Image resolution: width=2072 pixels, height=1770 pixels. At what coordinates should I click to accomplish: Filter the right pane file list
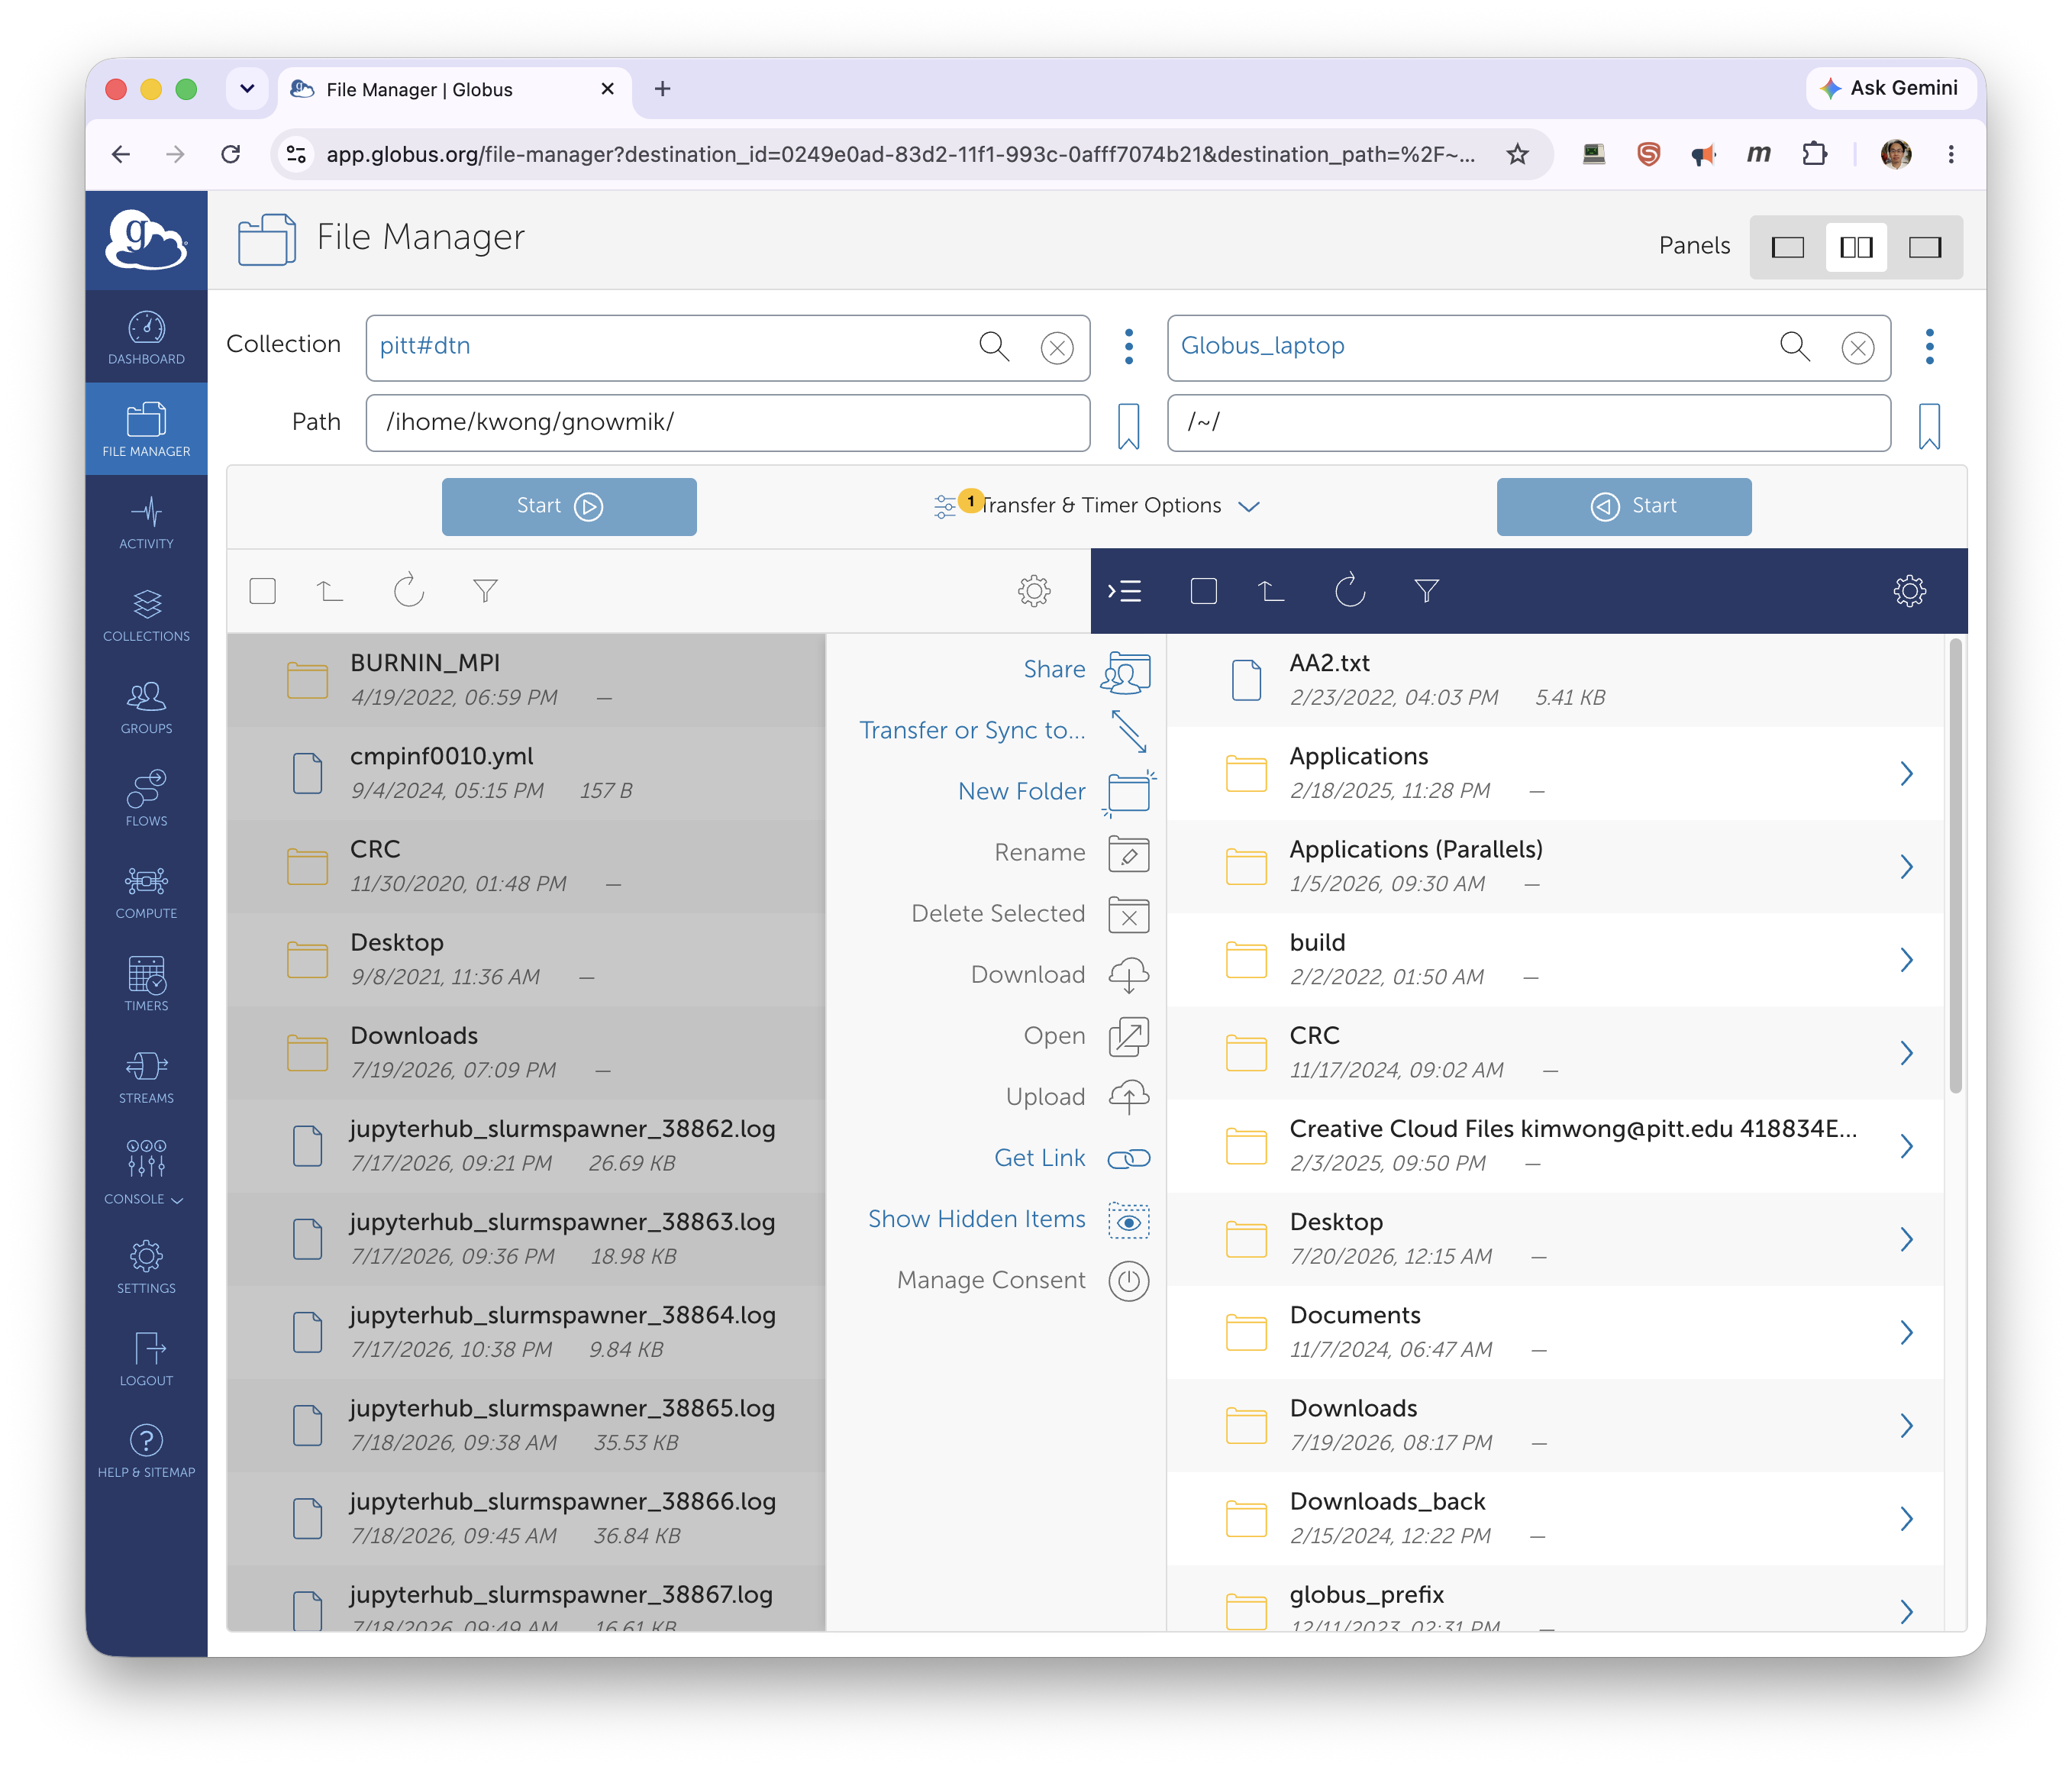click(1426, 591)
